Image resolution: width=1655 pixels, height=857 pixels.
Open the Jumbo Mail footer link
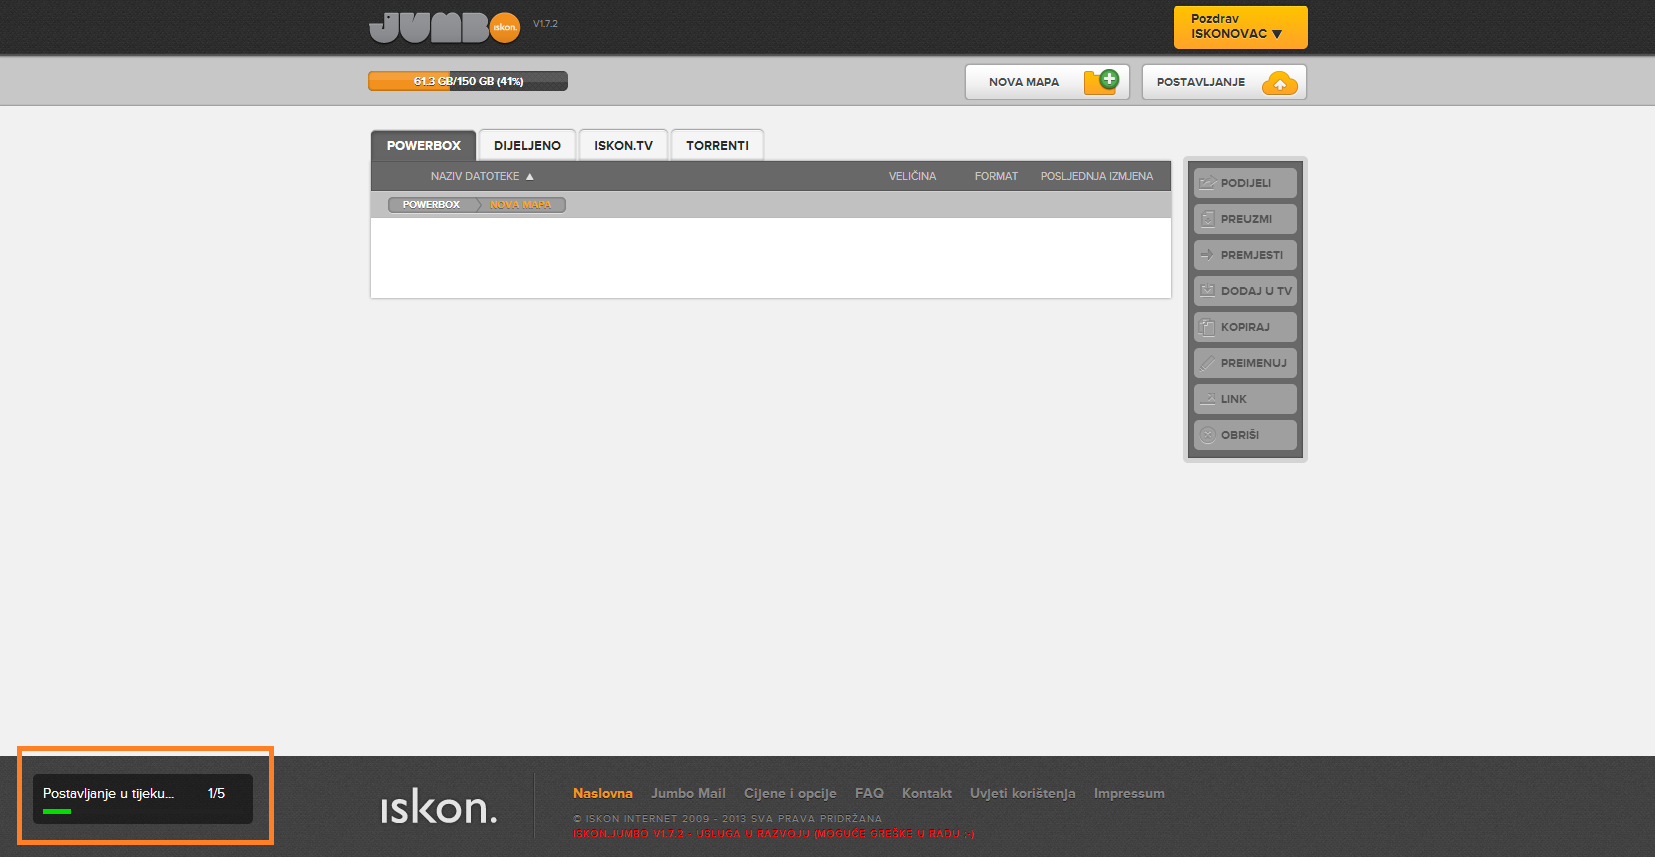[x=688, y=793]
